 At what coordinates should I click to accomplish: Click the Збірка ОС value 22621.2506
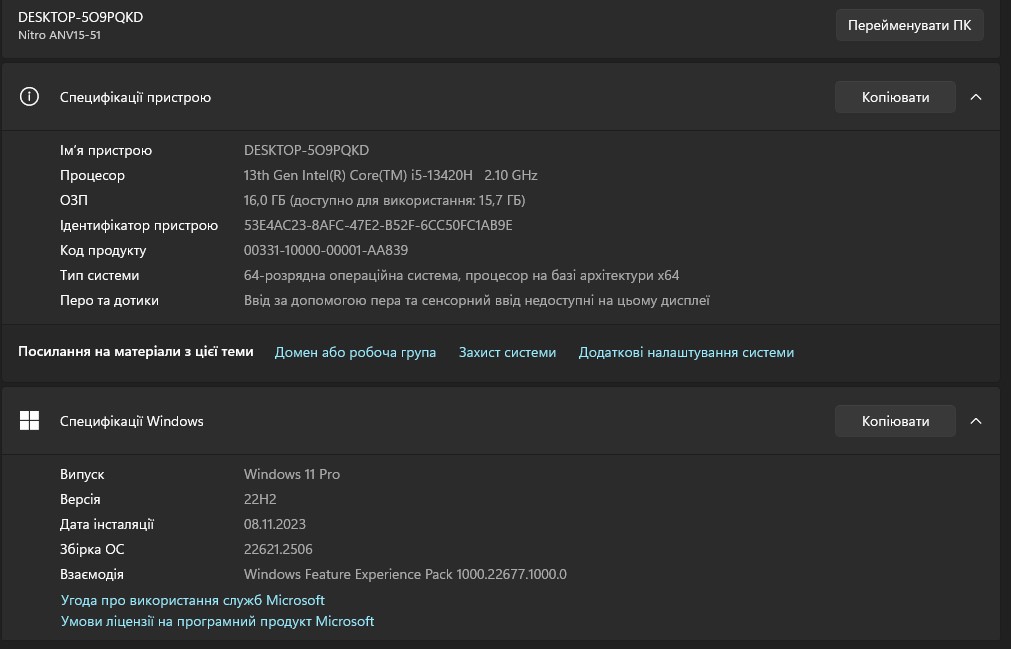point(279,549)
